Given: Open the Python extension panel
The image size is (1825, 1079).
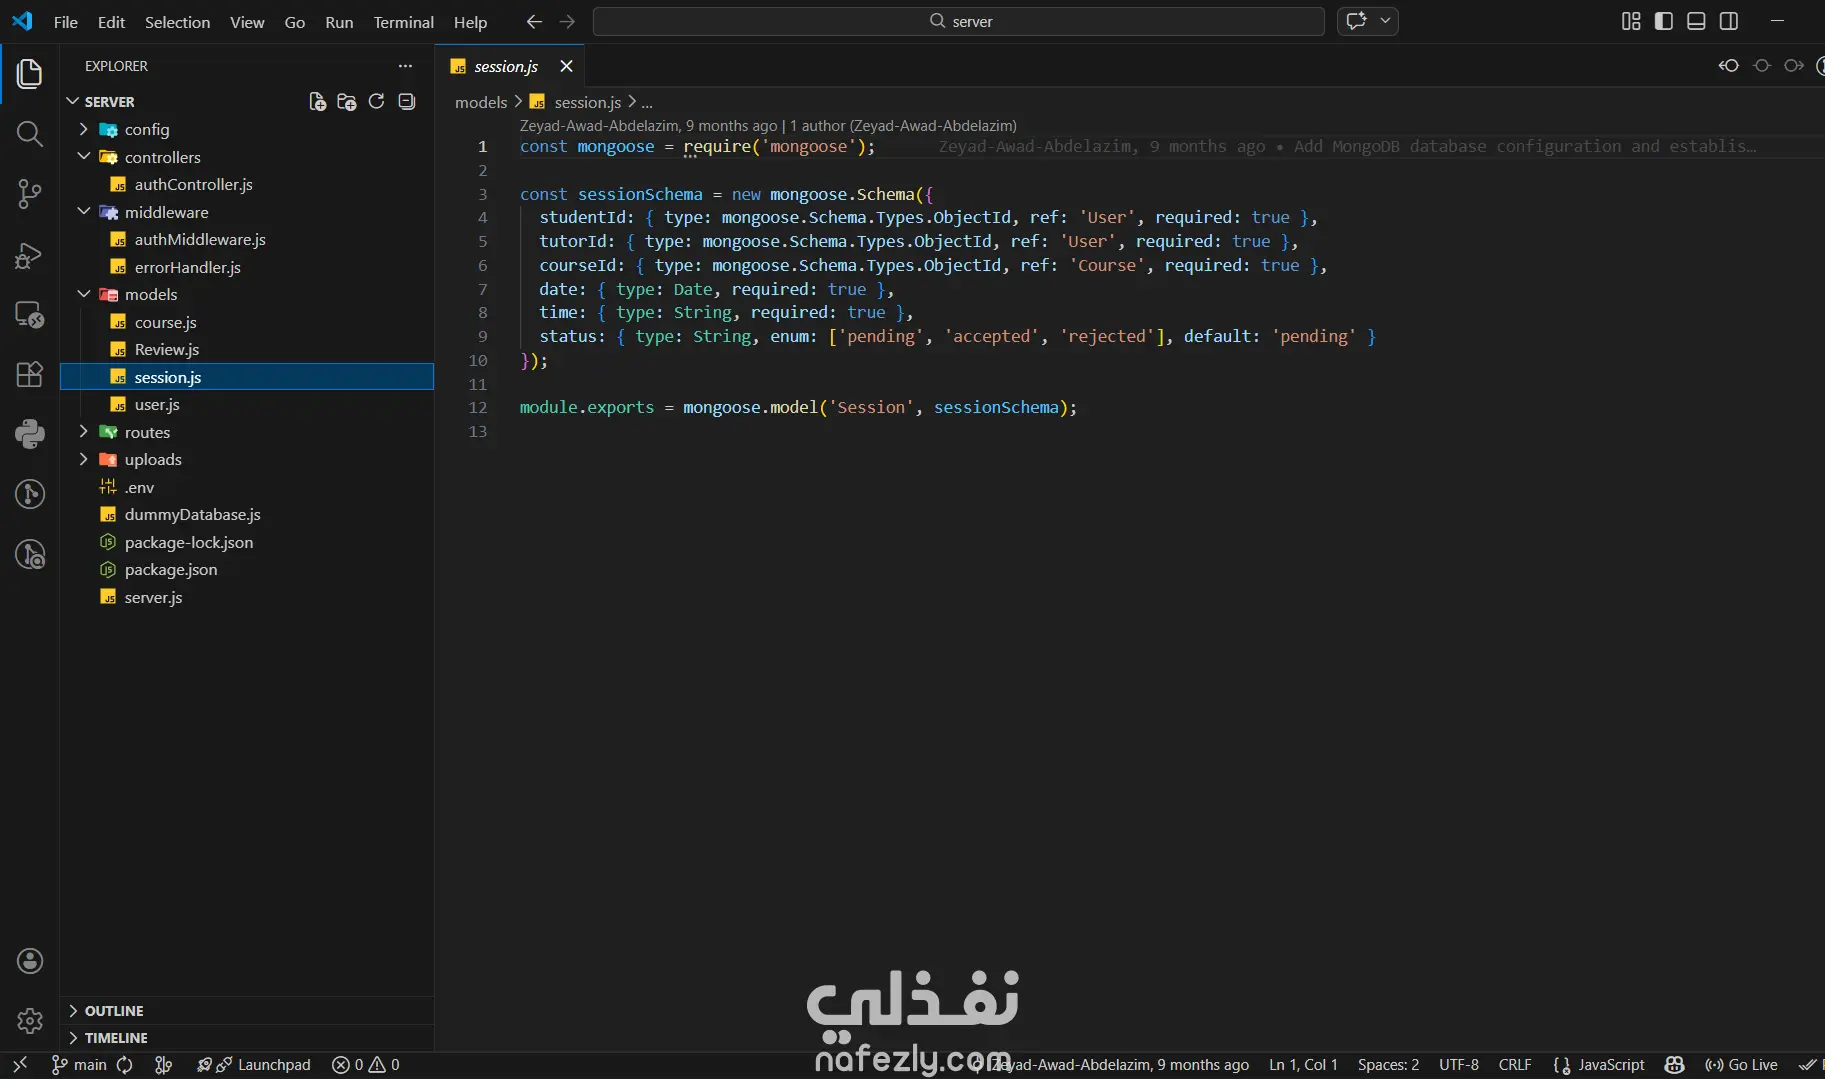Looking at the screenshot, I should tap(29, 433).
